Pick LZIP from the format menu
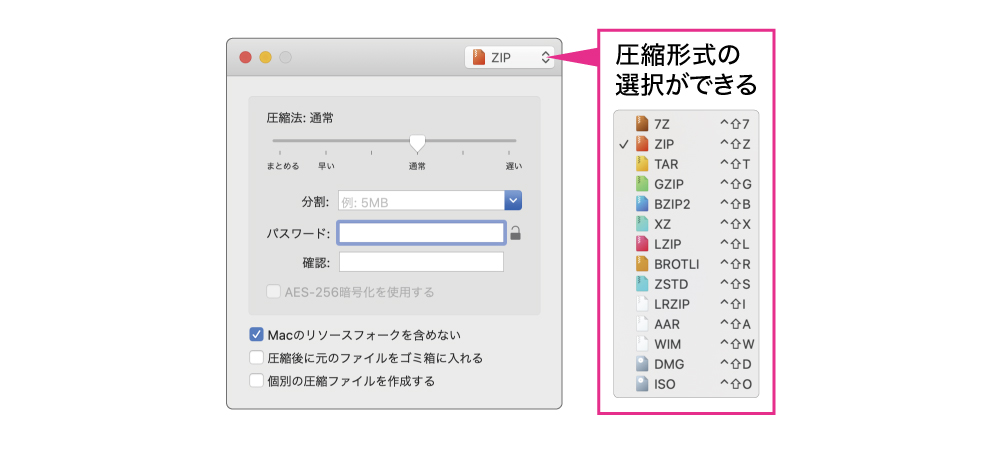This screenshot has width=1000, height=455. click(686, 244)
